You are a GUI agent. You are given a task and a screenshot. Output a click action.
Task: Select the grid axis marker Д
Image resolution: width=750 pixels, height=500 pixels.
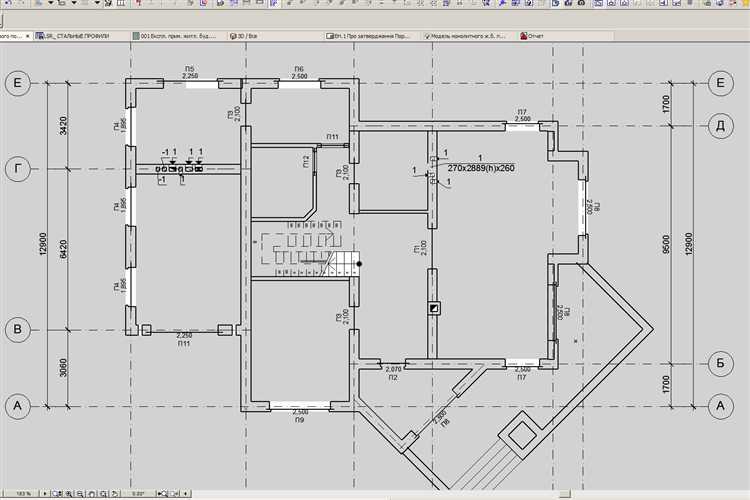pos(720,126)
